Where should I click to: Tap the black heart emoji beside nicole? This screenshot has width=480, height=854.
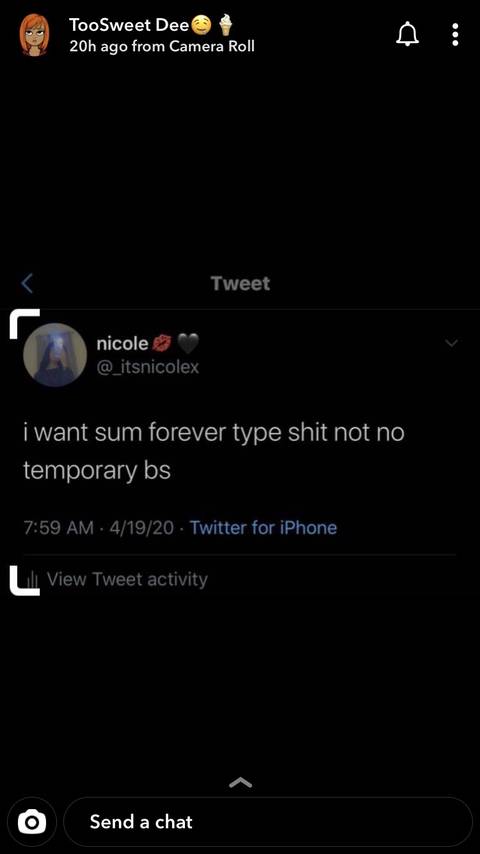(x=189, y=343)
